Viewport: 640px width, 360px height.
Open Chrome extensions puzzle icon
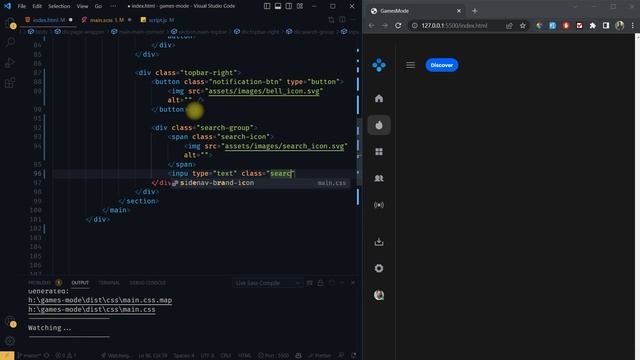(592, 25)
